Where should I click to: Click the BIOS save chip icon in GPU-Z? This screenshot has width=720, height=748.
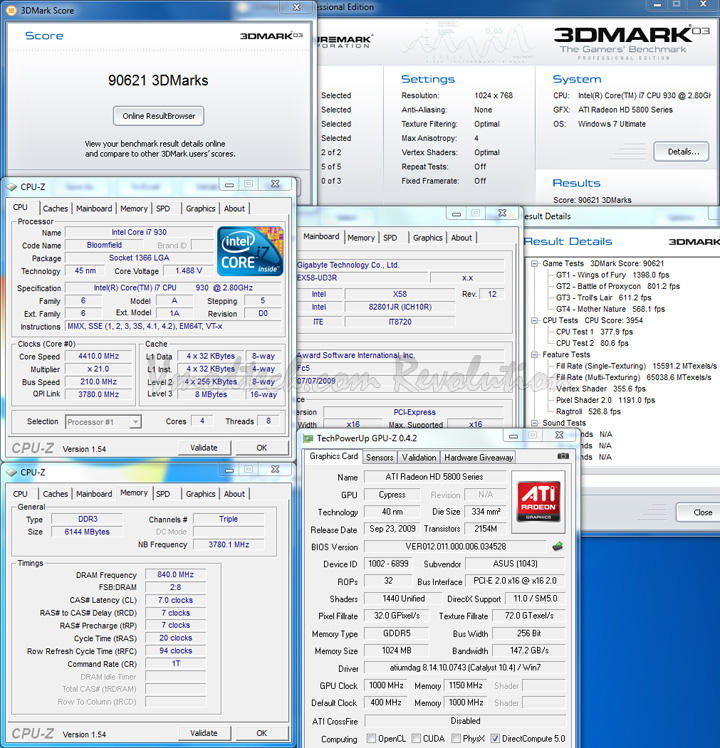(557, 546)
